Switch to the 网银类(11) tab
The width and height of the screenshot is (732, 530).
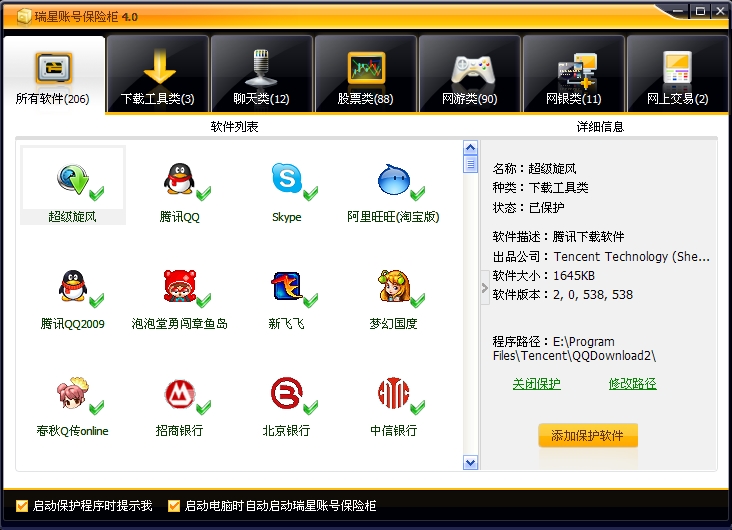574,75
